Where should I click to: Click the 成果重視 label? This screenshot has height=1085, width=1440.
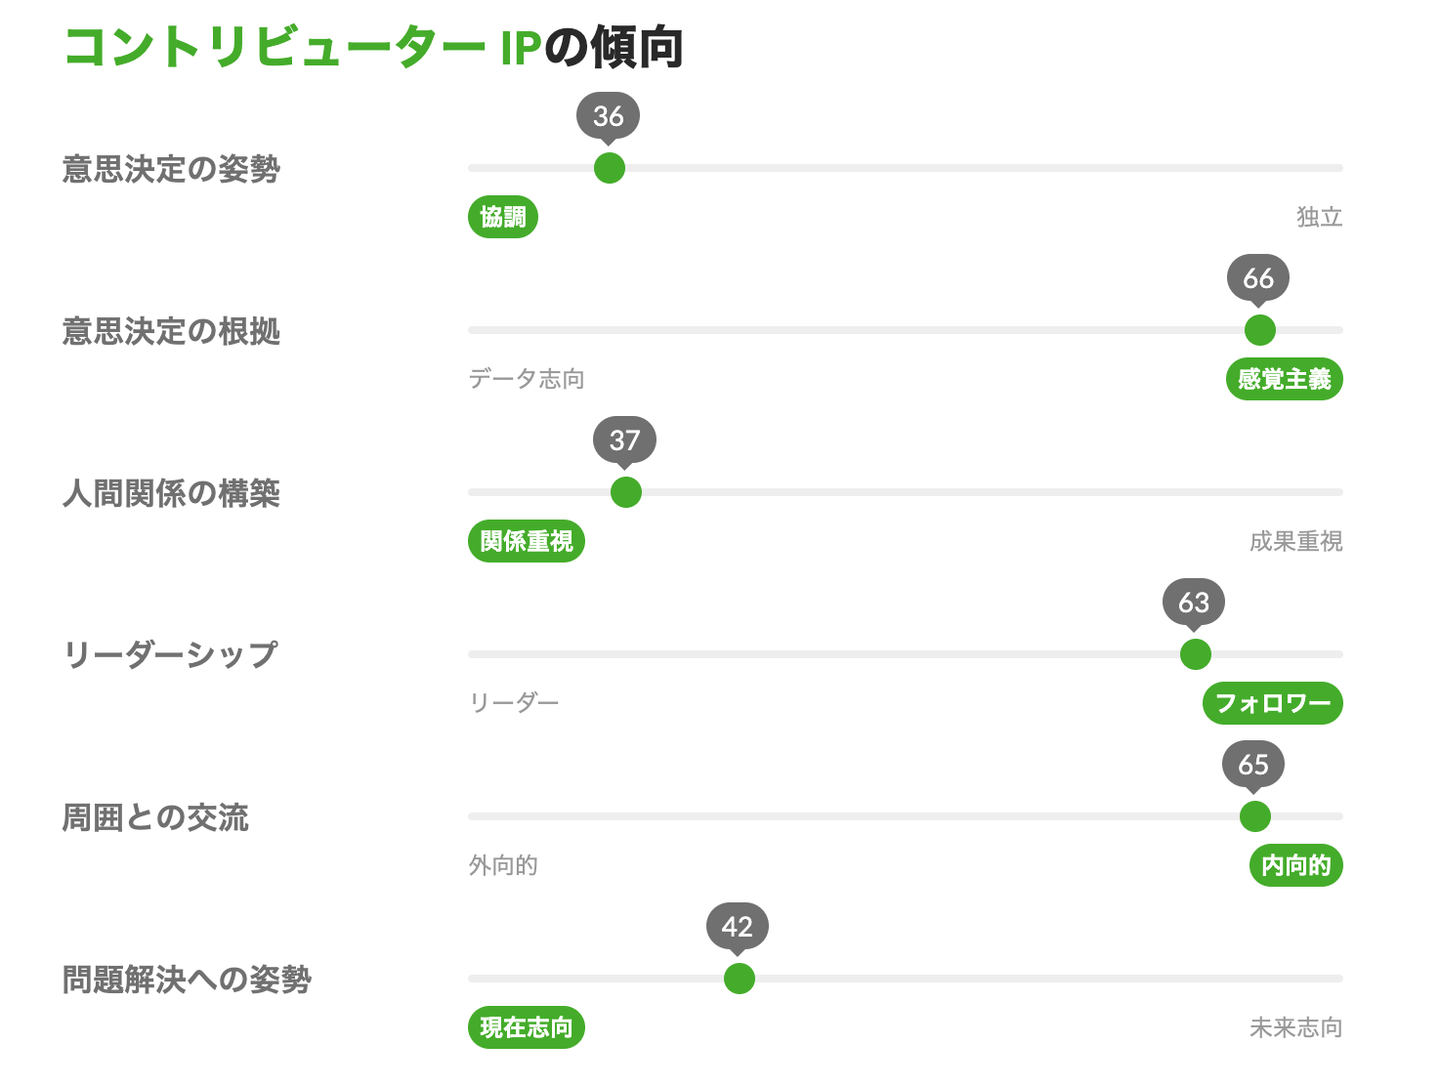1295,541
